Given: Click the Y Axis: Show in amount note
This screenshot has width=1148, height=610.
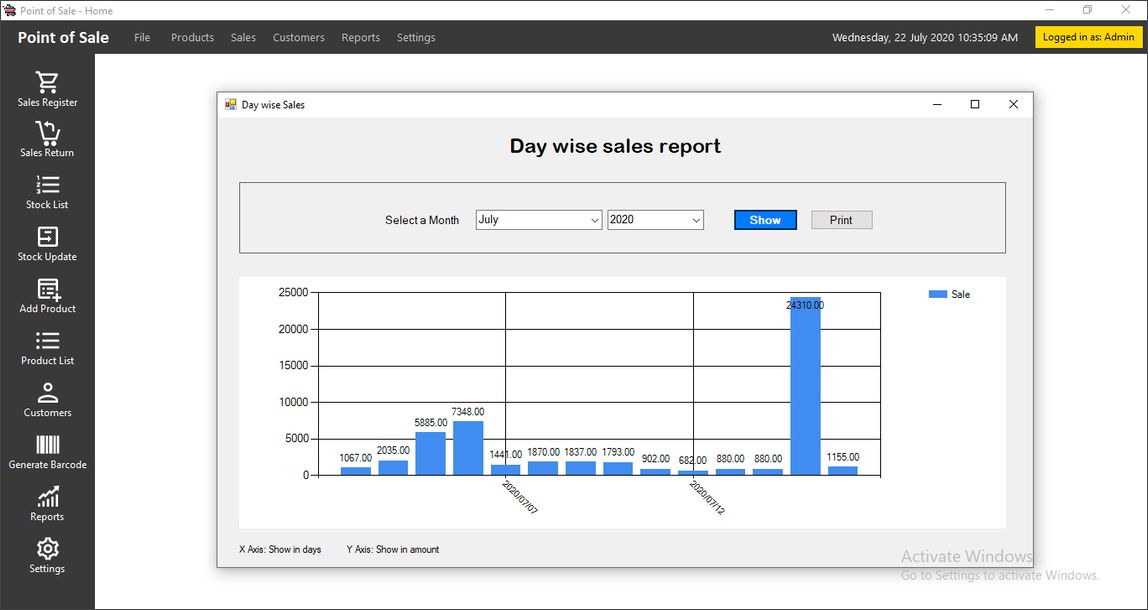Looking at the screenshot, I should 393,549.
